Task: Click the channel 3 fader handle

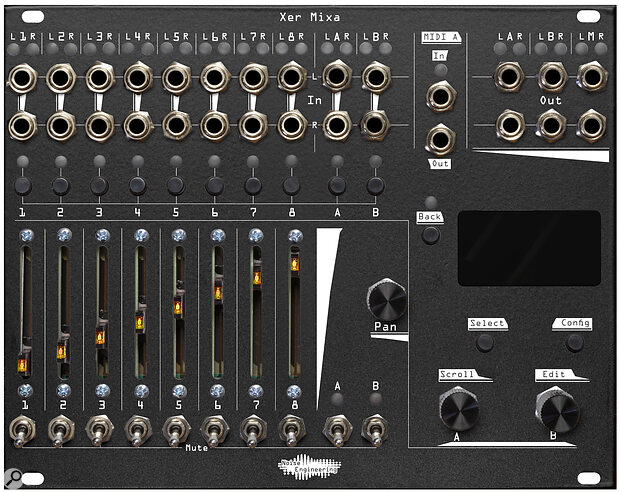Action: click(100, 338)
